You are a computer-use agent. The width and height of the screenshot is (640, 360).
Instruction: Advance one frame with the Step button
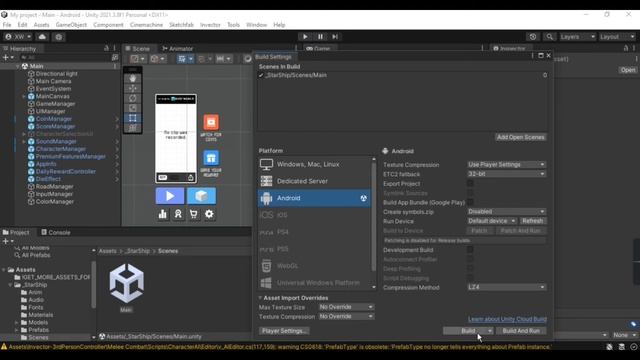(x=335, y=37)
